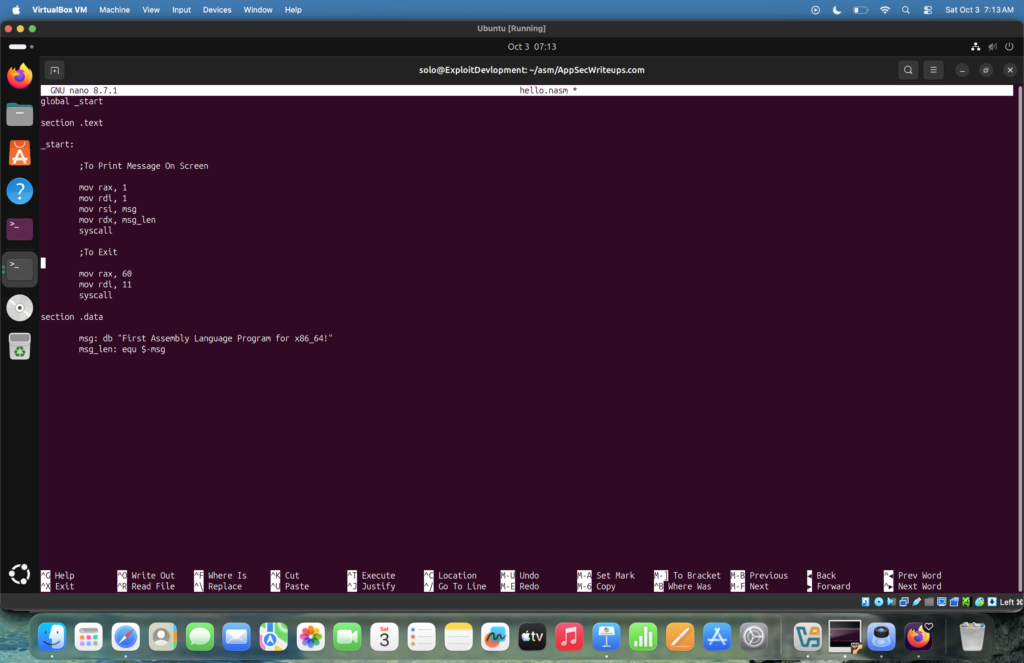Click the screen recording play icon
This screenshot has height=663, width=1024.
click(815, 10)
